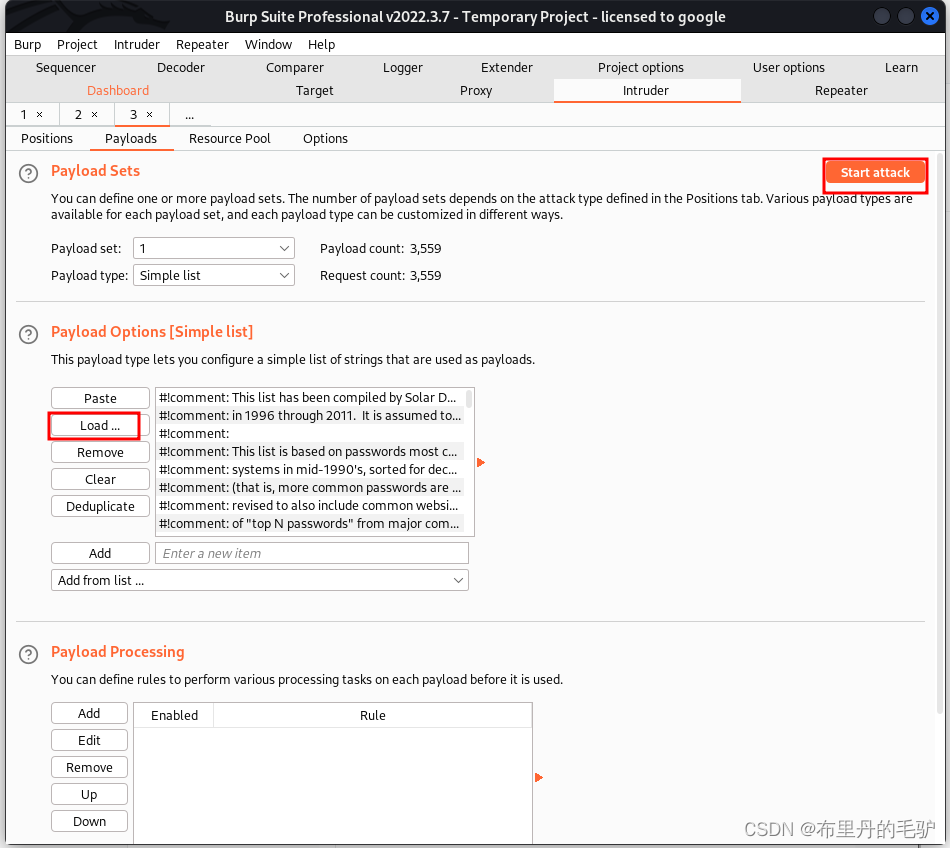Click Load to import payload file
Image resolution: width=950 pixels, height=848 pixels.
coord(100,426)
